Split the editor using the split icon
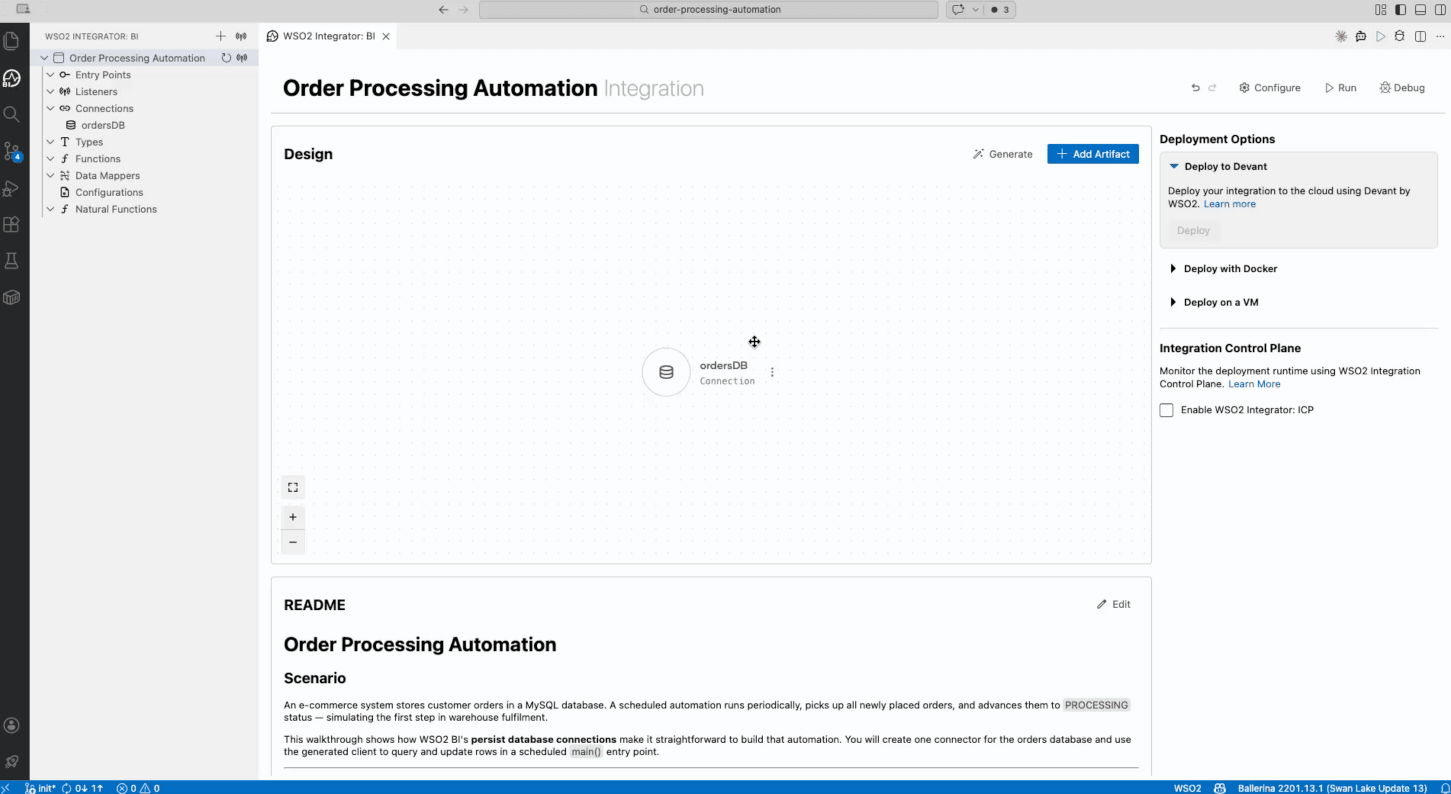The width and height of the screenshot is (1451, 794). click(x=1419, y=36)
